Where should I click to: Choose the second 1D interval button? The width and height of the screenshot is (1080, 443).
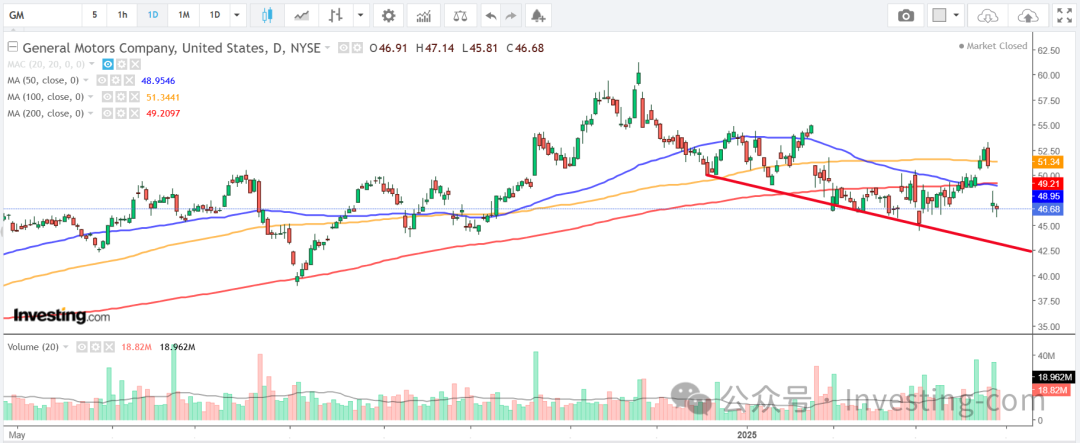(215, 14)
